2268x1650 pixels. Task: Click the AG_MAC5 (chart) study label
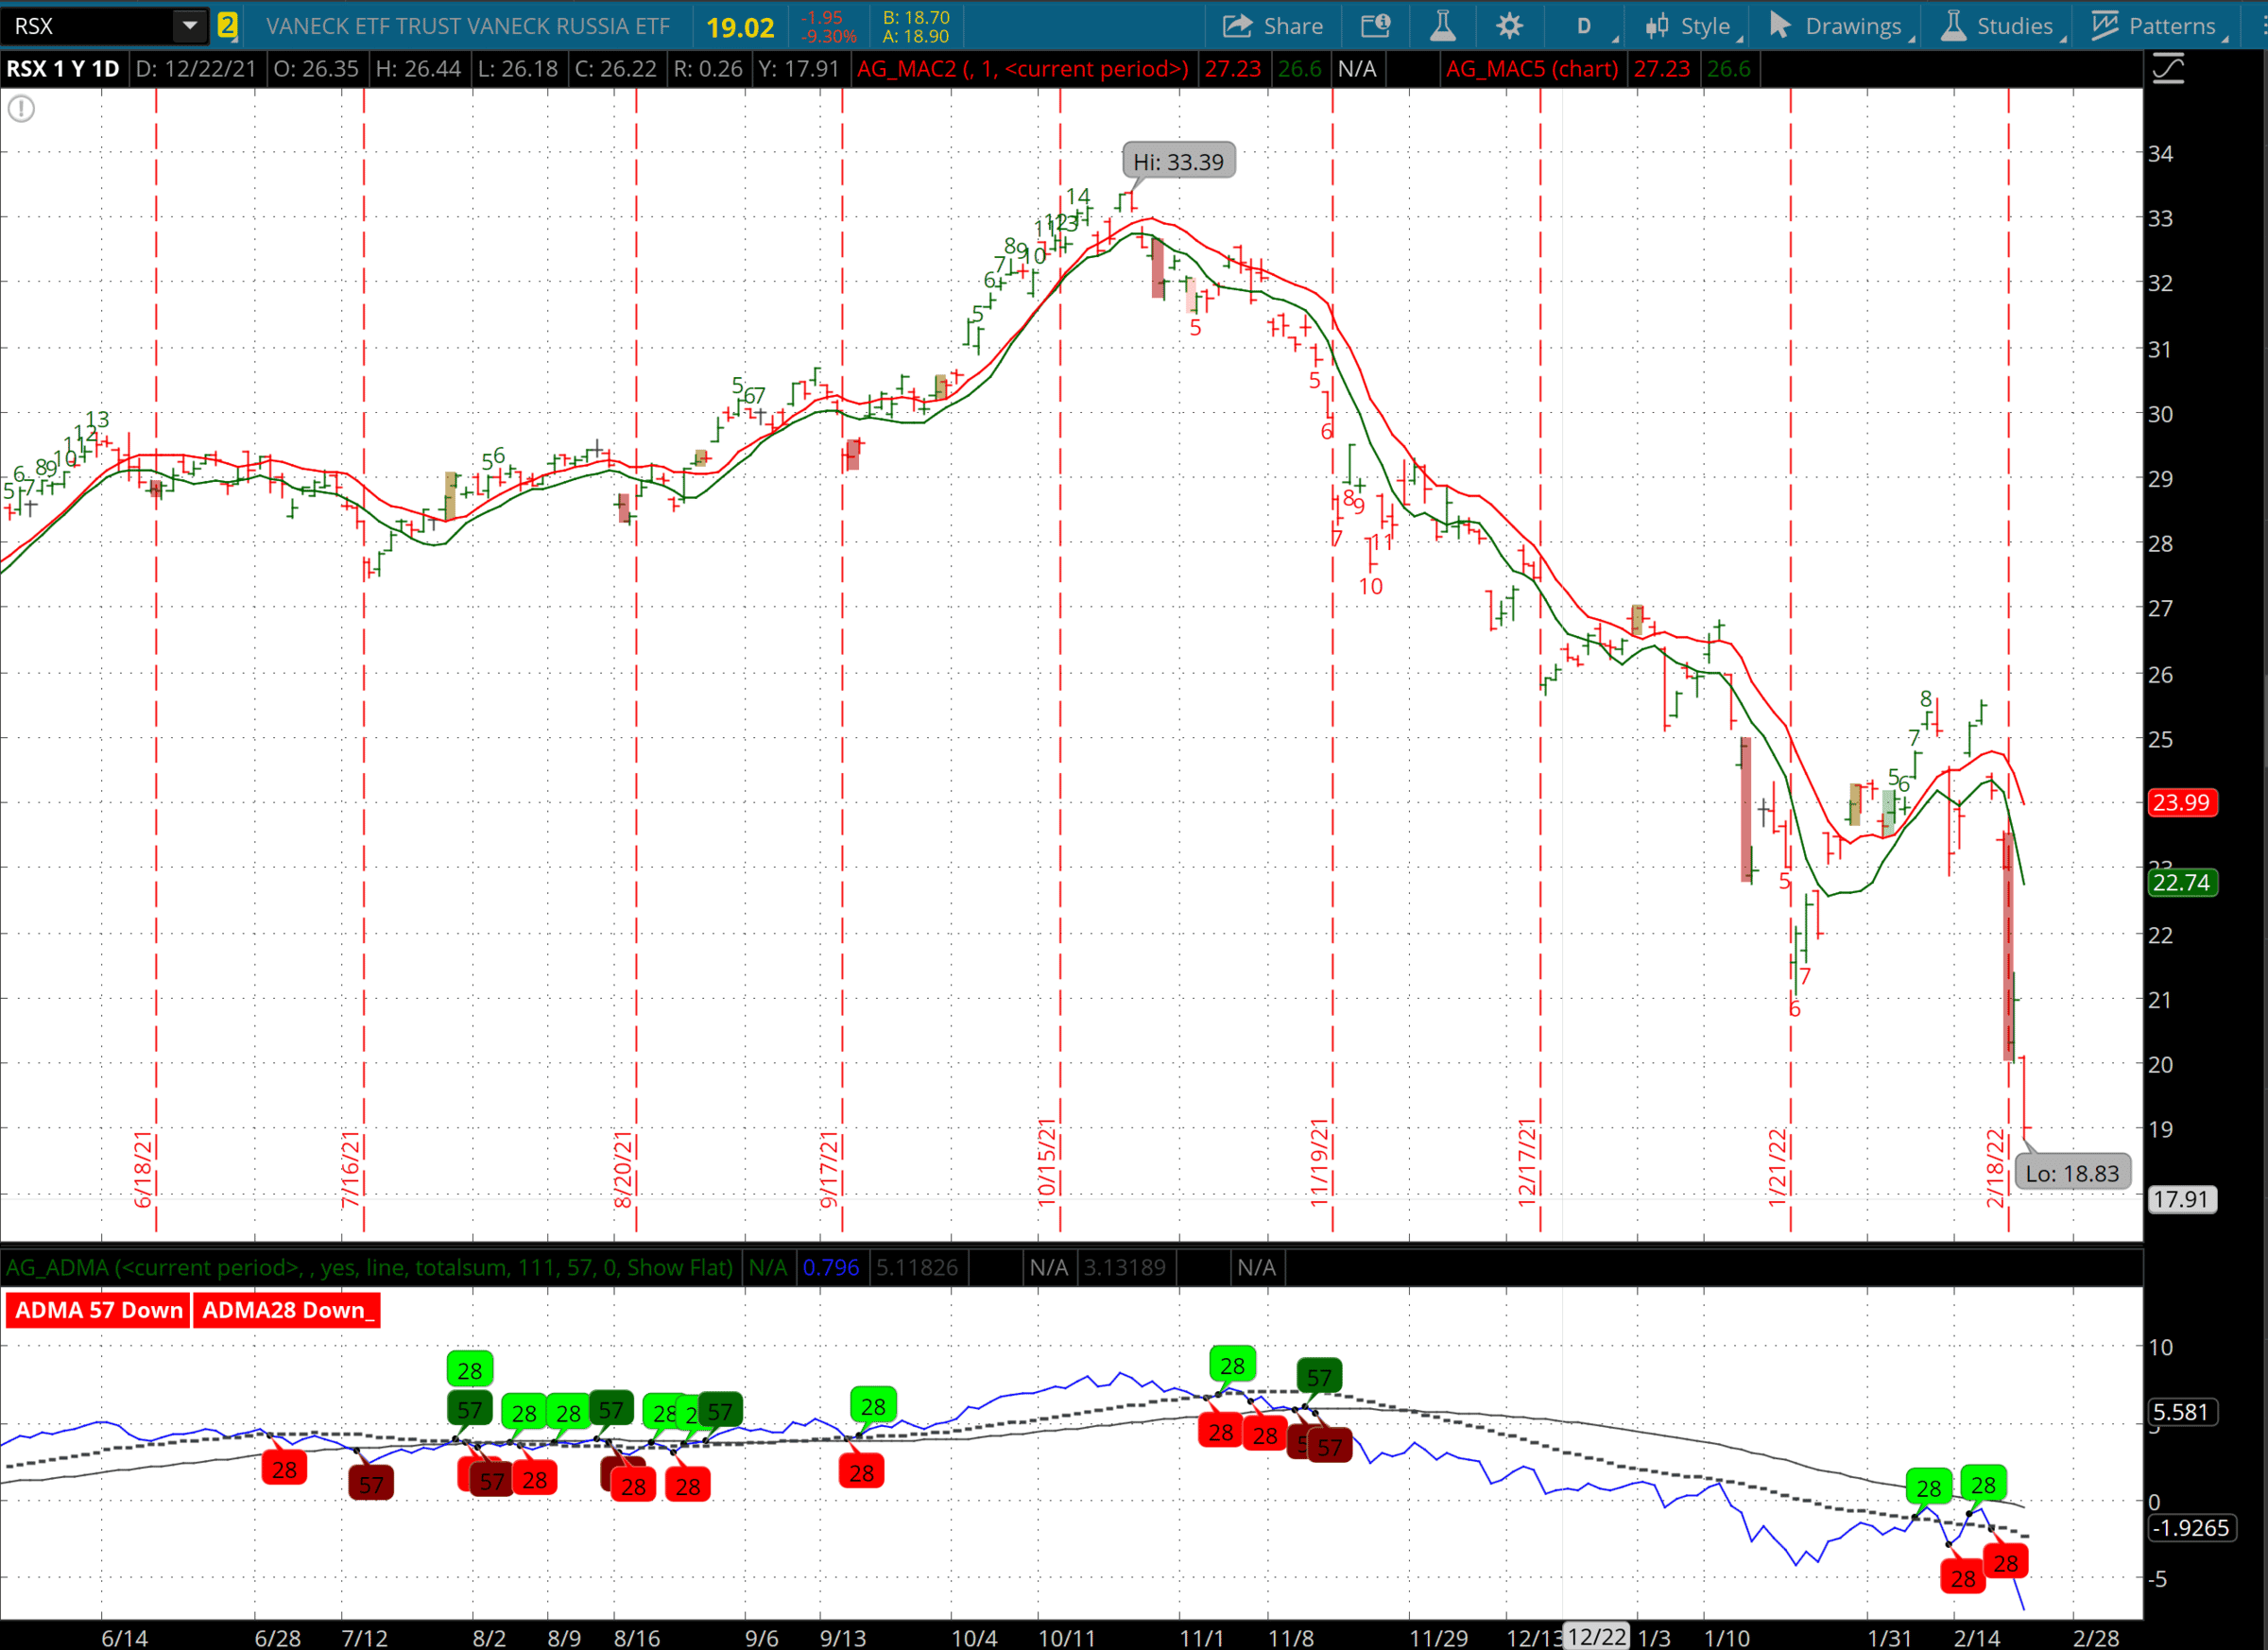coord(1532,69)
